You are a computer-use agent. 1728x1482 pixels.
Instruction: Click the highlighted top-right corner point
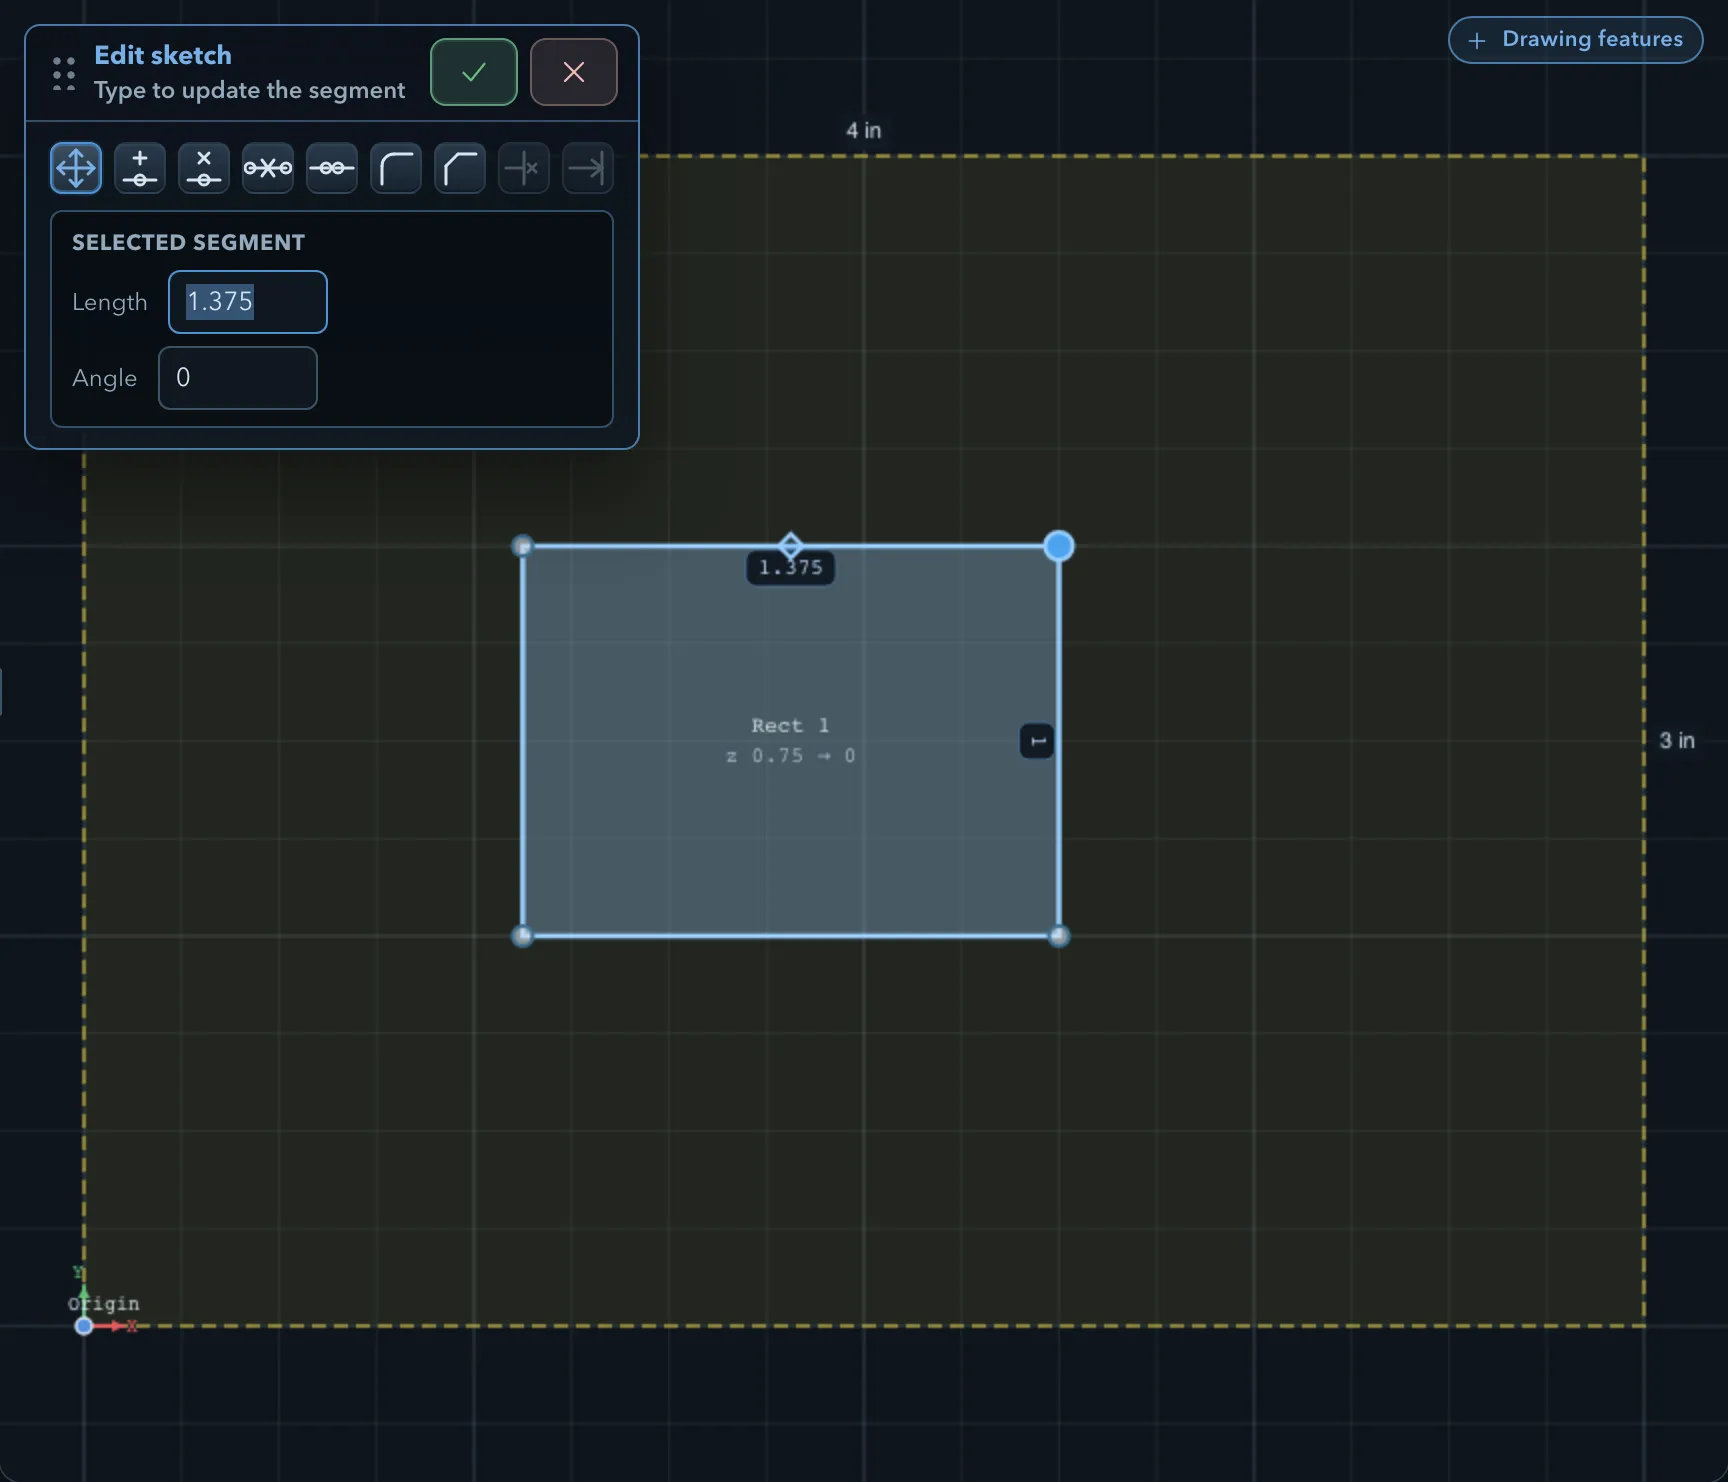point(1059,546)
